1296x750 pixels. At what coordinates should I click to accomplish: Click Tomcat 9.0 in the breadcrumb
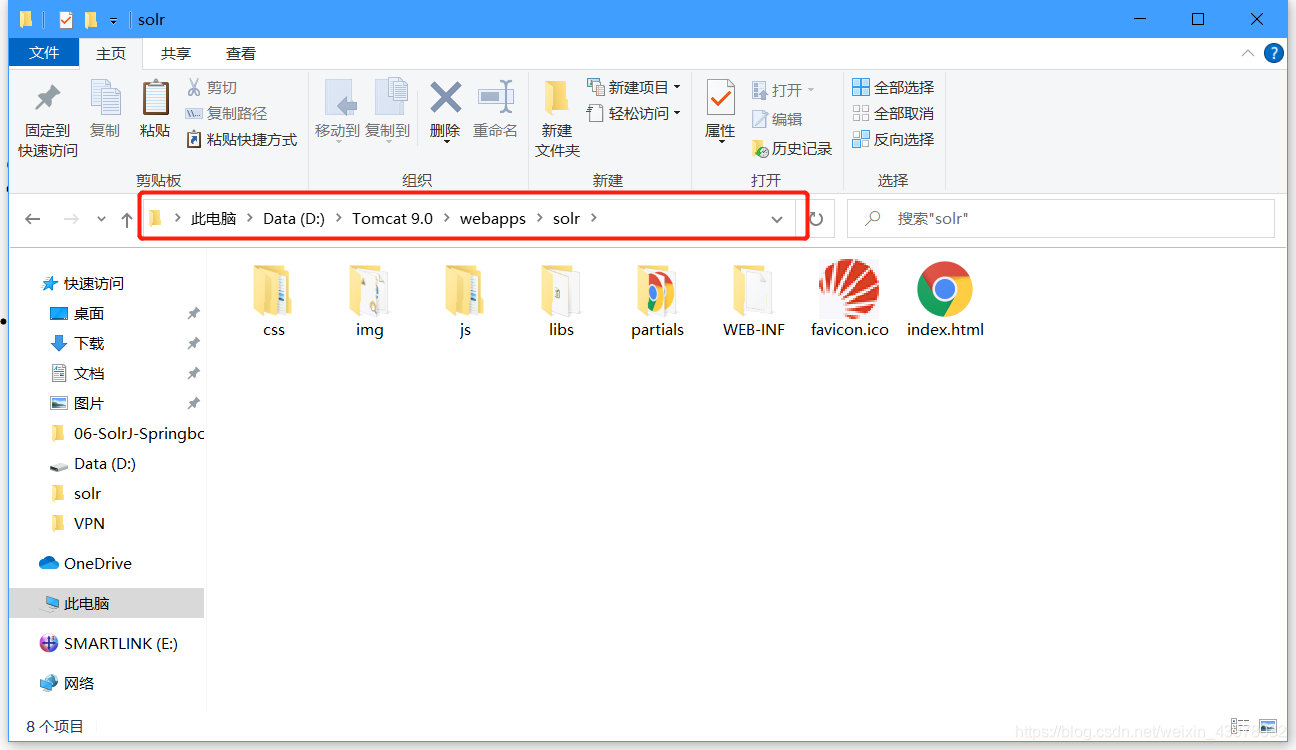(392, 218)
